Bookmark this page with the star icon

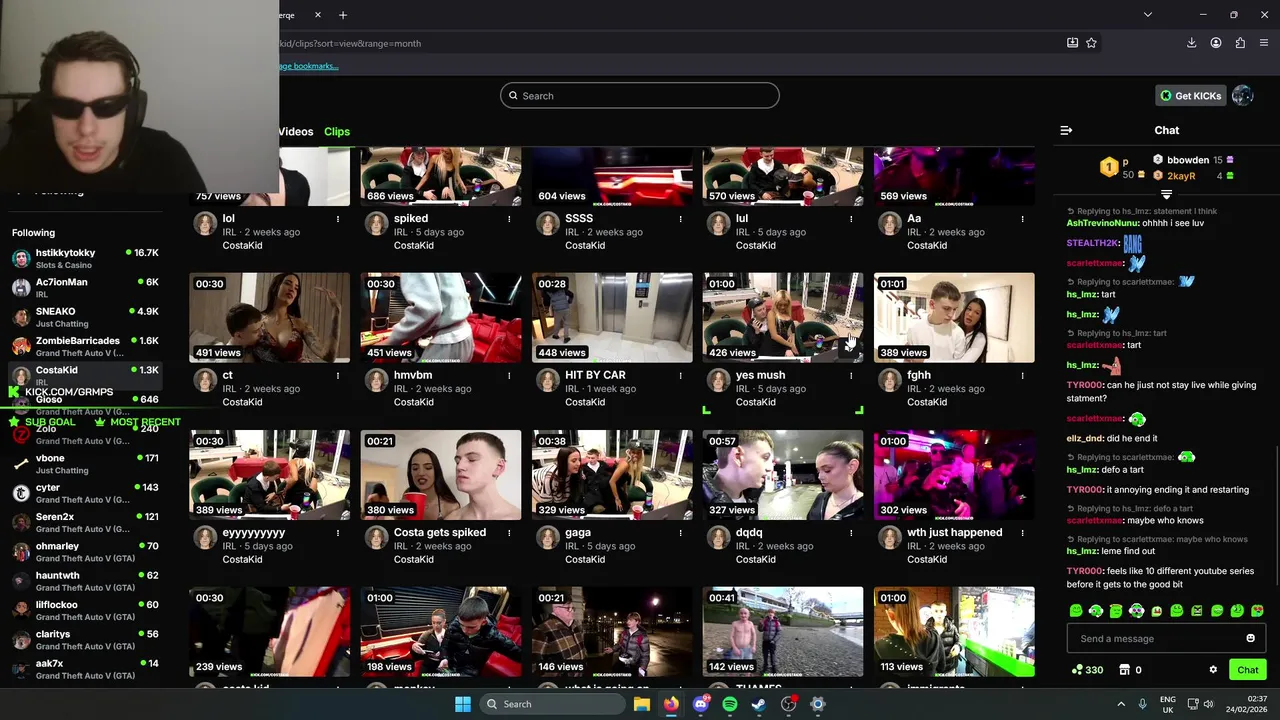point(1091,43)
